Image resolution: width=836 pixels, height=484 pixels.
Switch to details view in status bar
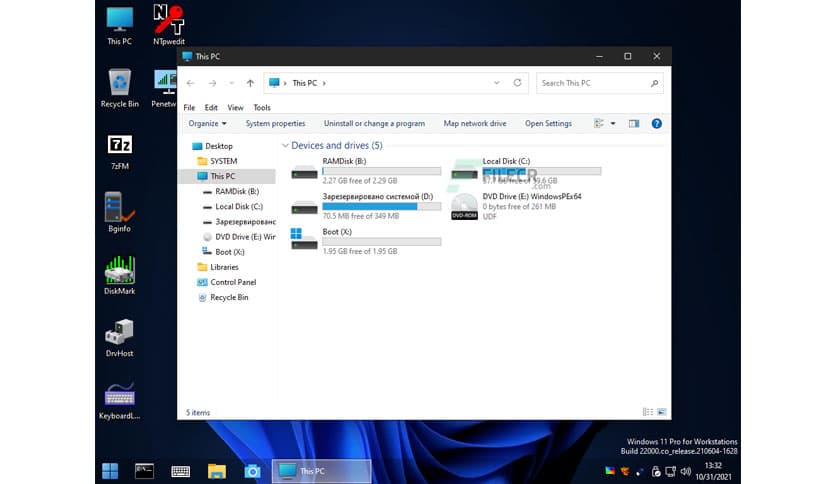point(647,412)
